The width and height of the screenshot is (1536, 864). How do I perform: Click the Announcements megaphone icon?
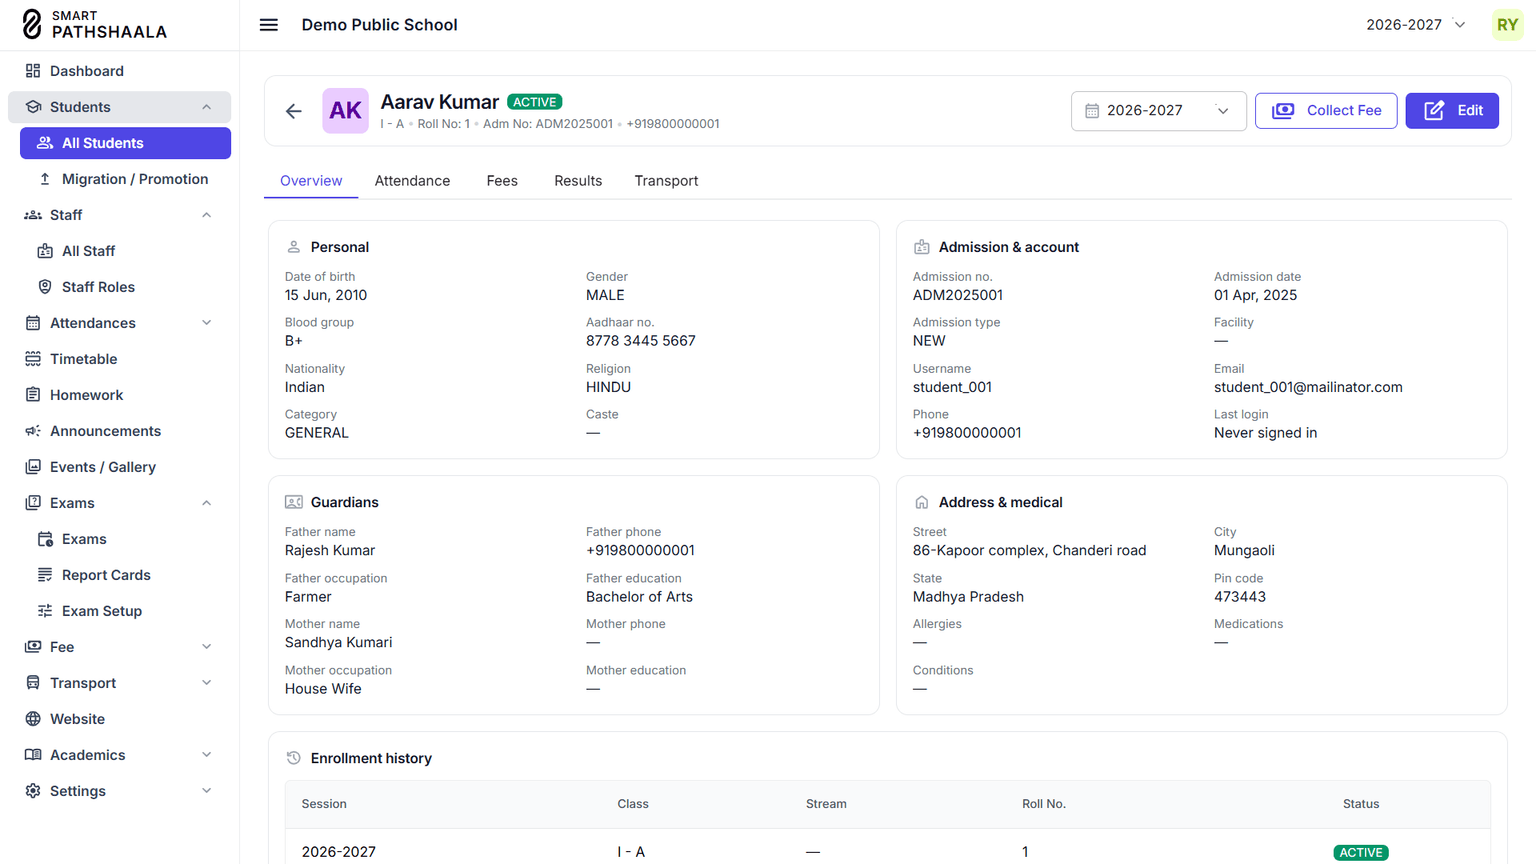[33, 431]
